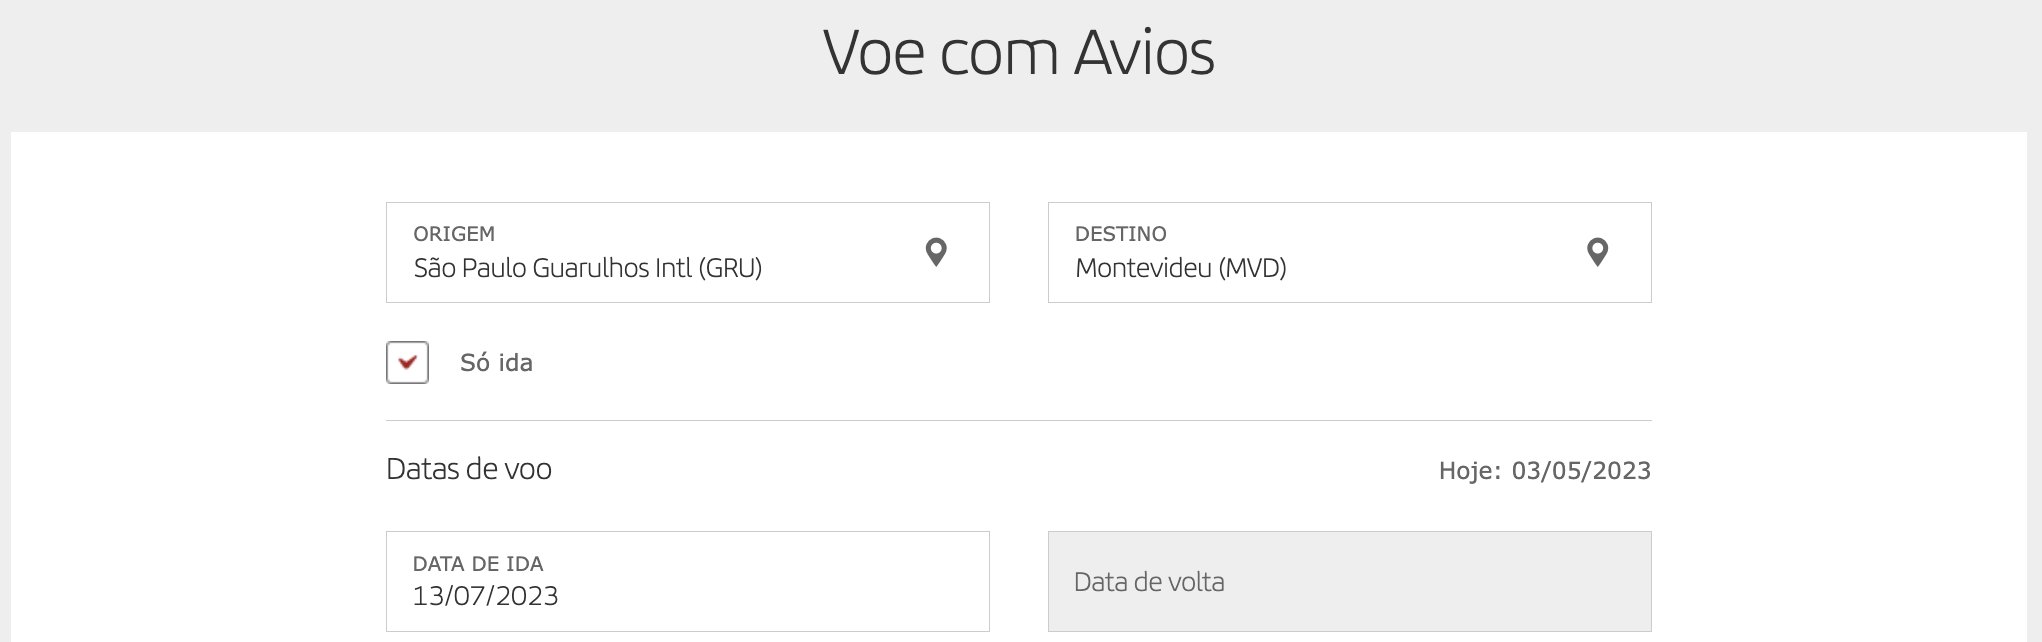Click the Só ida label text

[496, 363]
